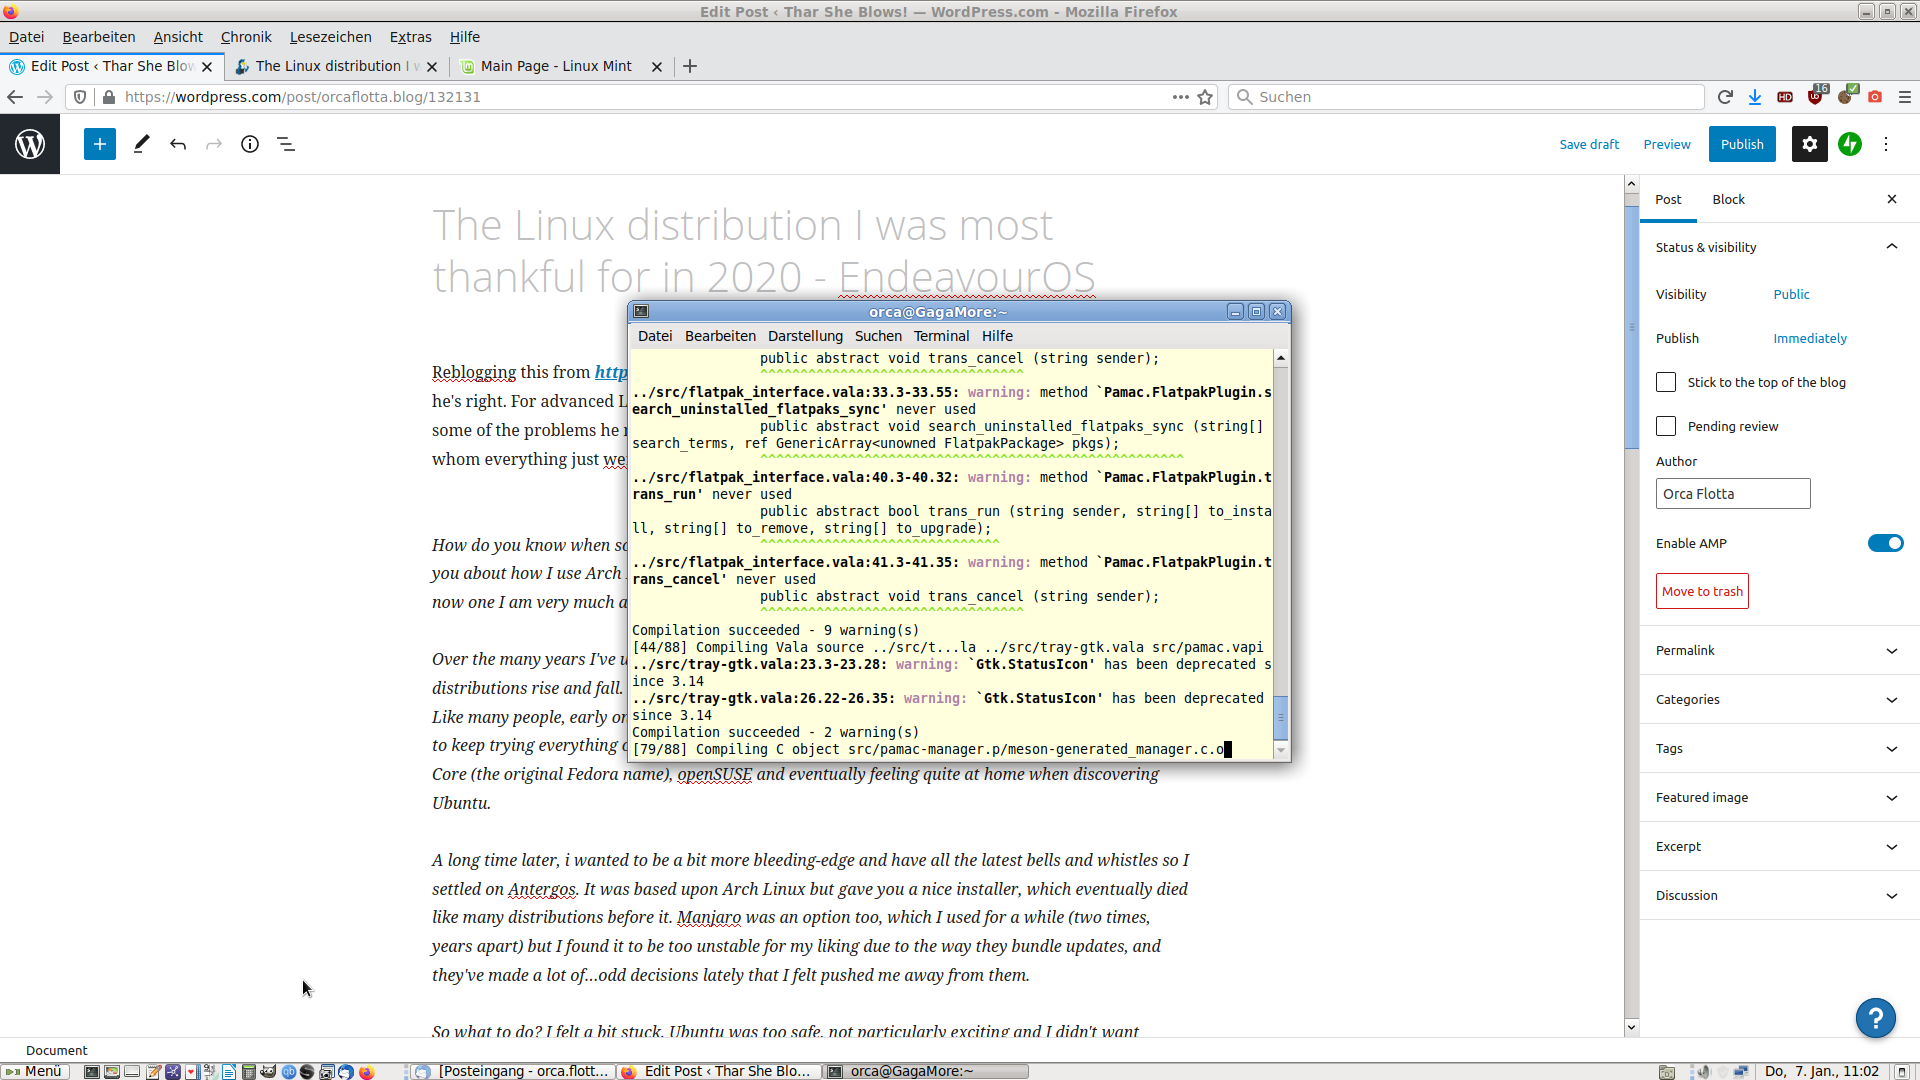Open the terminal's Darstellung menu
The width and height of the screenshot is (1920, 1080).
tap(805, 336)
